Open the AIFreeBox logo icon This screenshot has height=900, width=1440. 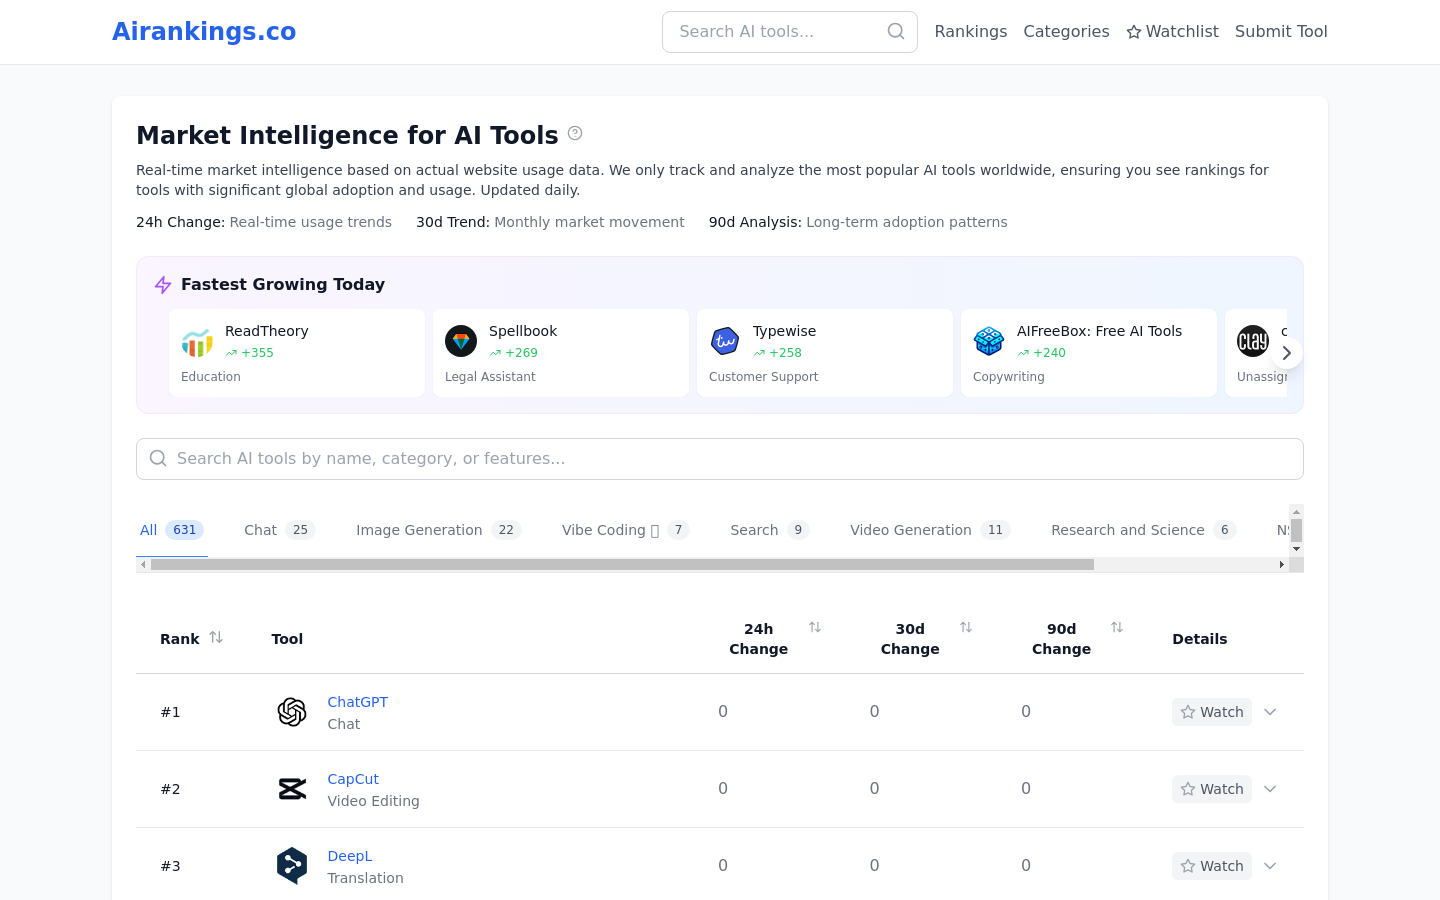[989, 341]
